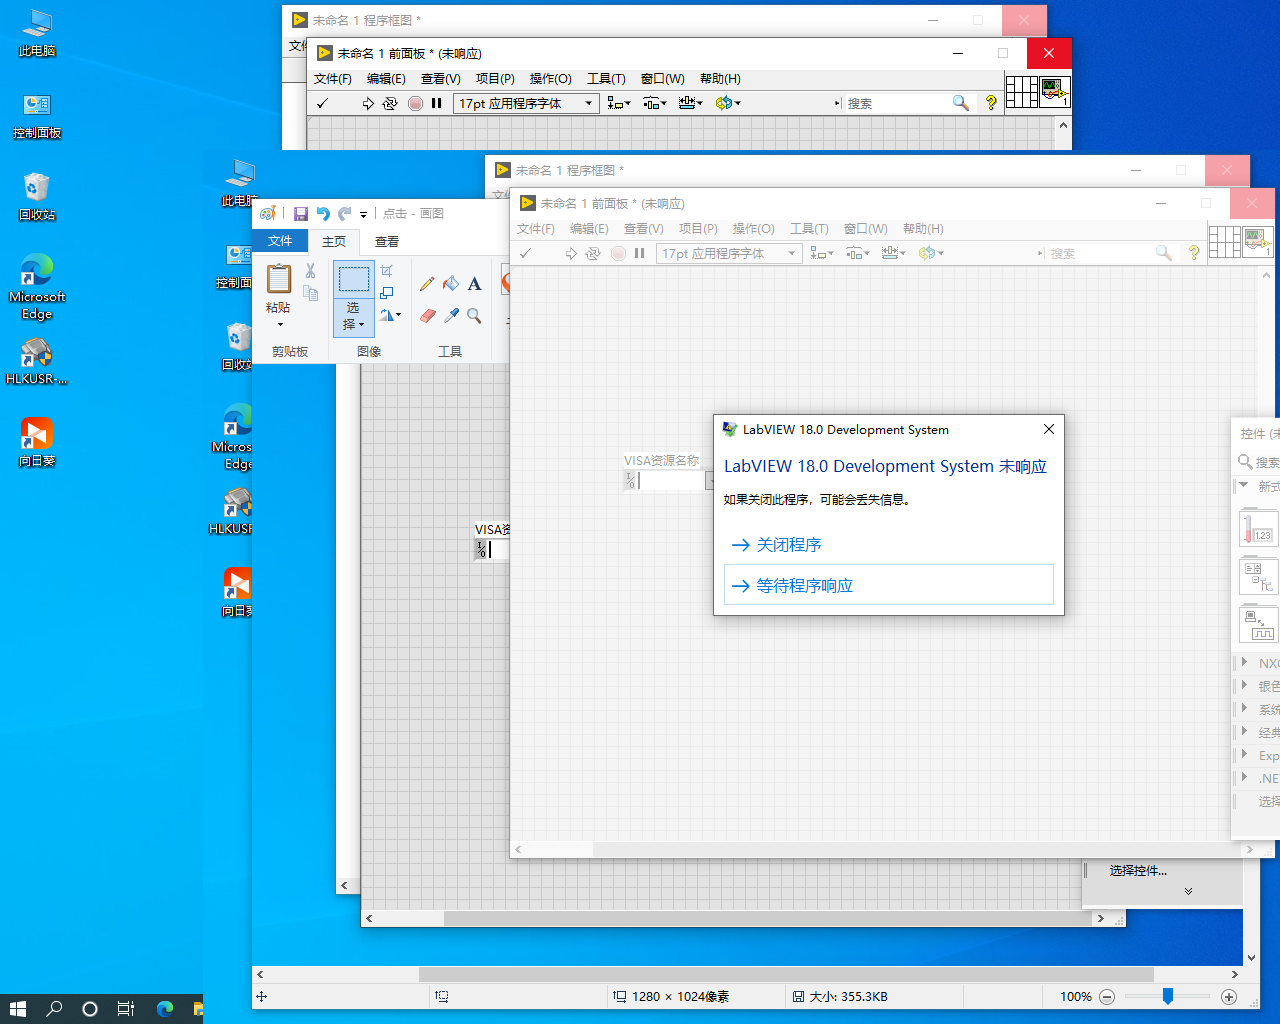Click Paste clipboard icon in Paint ribbon
This screenshot has height=1024, width=1280.
point(279,279)
